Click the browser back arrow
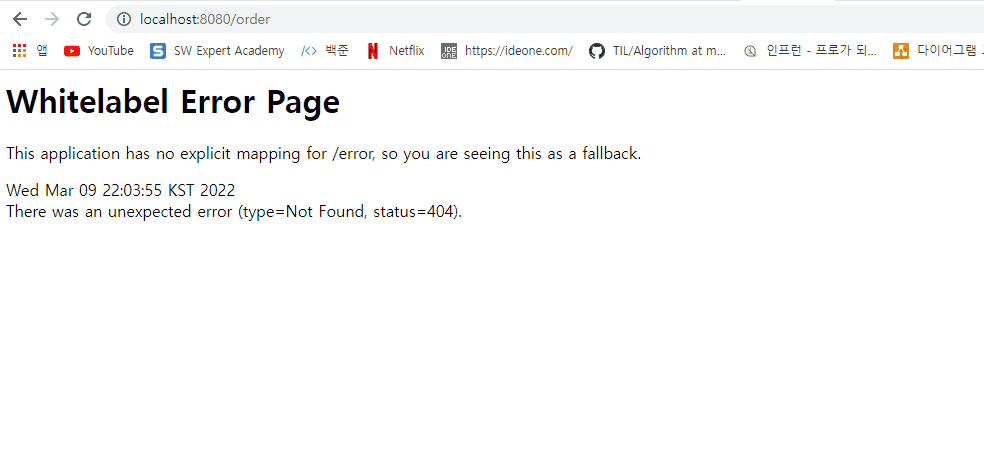 pos(20,19)
